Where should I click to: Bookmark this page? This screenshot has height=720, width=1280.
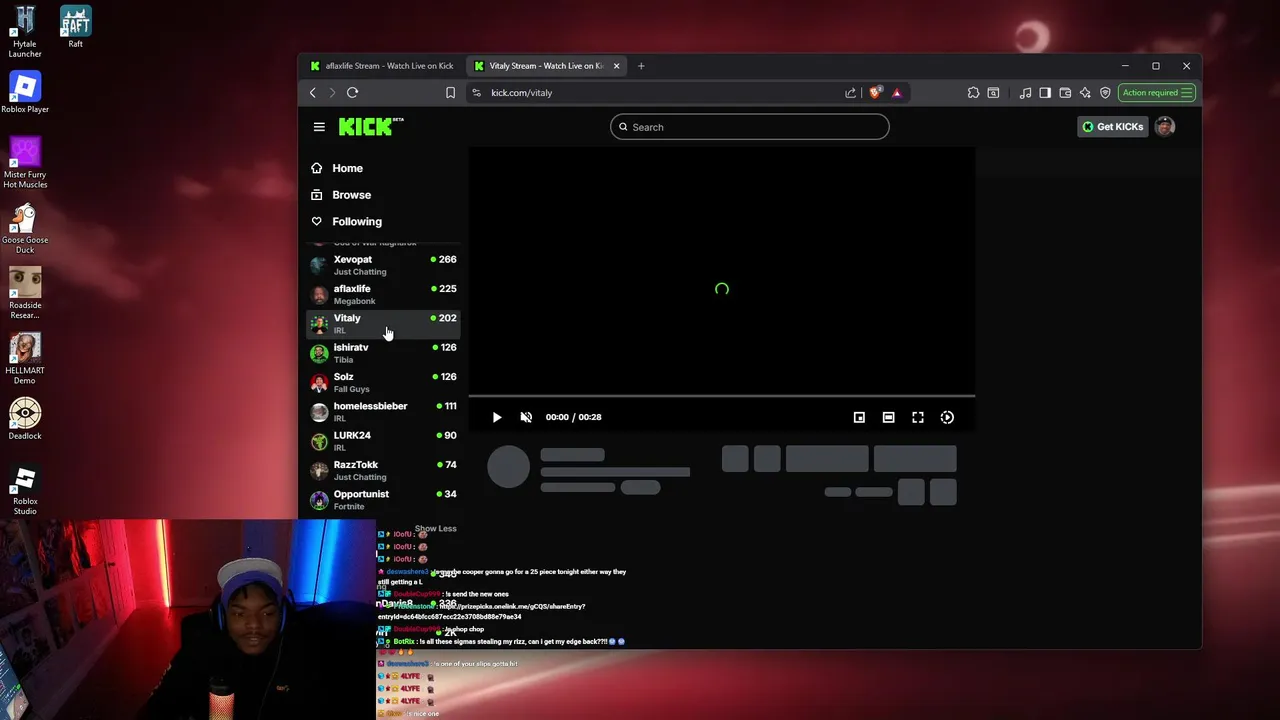tap(450, 93)
